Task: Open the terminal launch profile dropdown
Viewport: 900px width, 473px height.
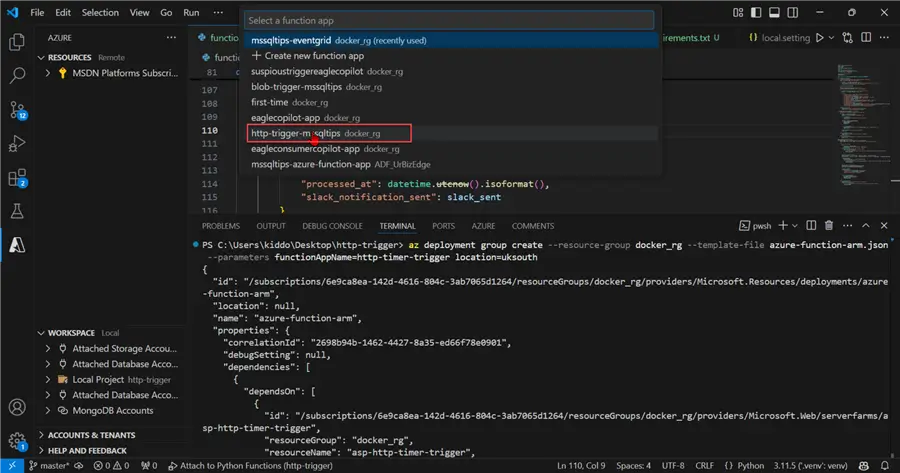Action: point(795,226)
